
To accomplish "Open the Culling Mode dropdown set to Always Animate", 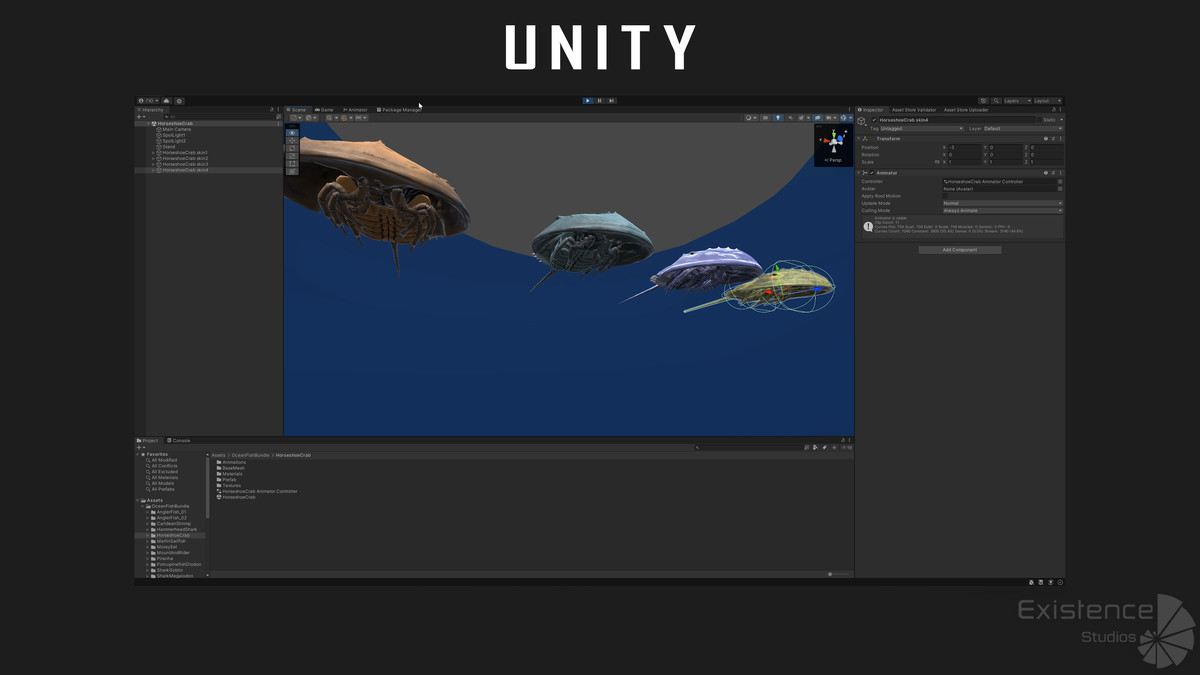I will tap(1000, 210).
